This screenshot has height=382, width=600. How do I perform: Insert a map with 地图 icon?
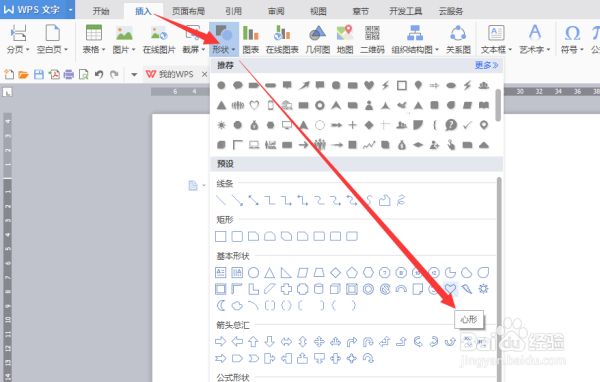[x=345, y=39]
